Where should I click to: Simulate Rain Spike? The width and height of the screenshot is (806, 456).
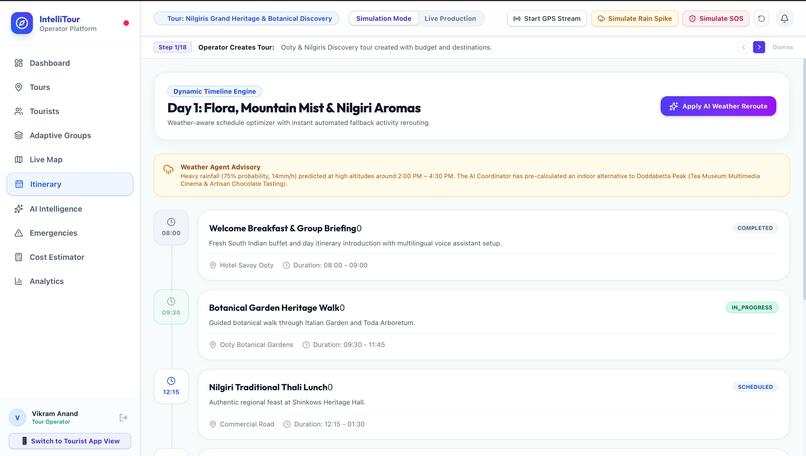[x=635, y=19]
